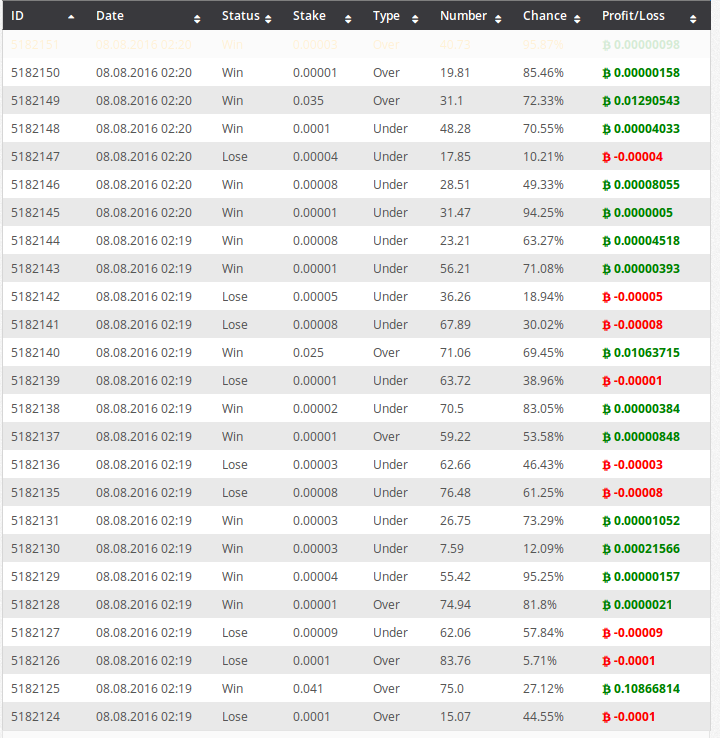Click Win status in row 5182138
The width and height of the screenshot is (720, 738).
[x=232, y=409]
